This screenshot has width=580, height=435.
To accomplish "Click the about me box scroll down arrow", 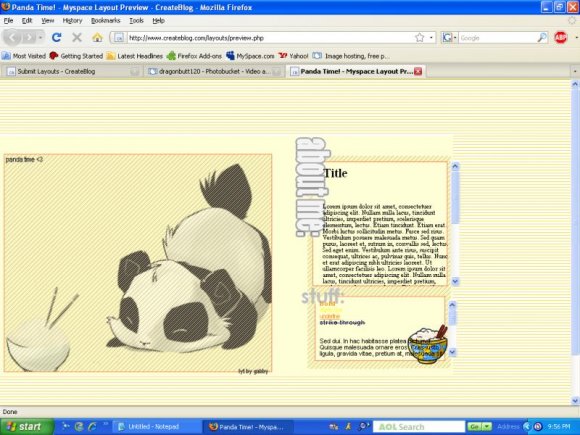I will tap(455, 281).
